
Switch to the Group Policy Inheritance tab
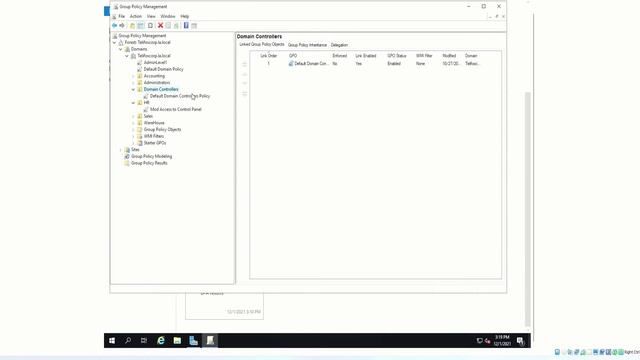[x=307, y=45]
